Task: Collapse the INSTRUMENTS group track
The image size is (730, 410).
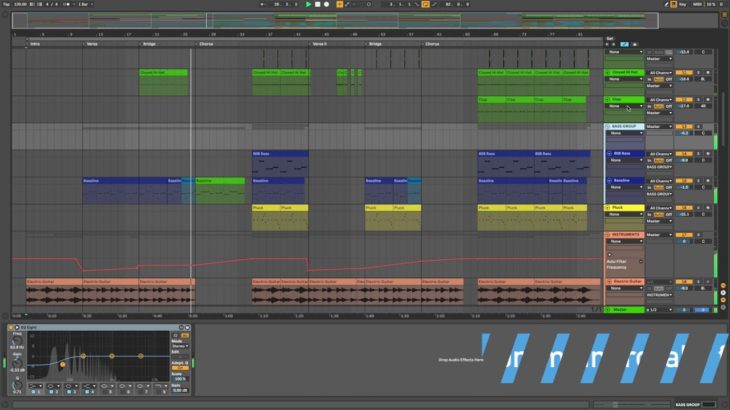Action: point(608,235)
